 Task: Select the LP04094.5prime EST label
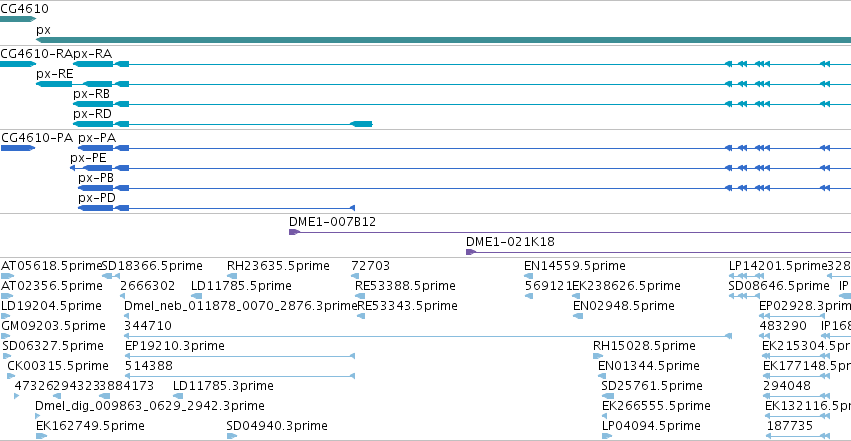pyautogui.click(x=651, y=426)
